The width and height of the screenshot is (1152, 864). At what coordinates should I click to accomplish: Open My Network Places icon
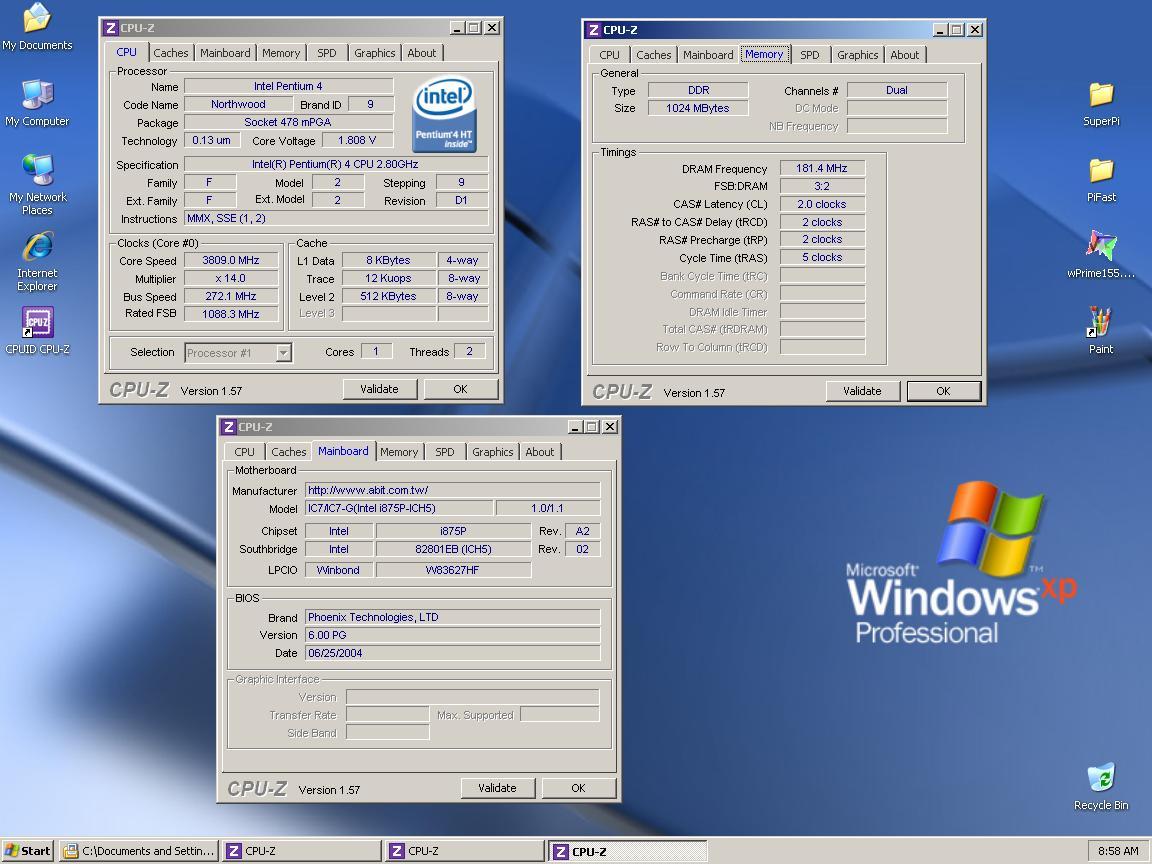(37, 184)
